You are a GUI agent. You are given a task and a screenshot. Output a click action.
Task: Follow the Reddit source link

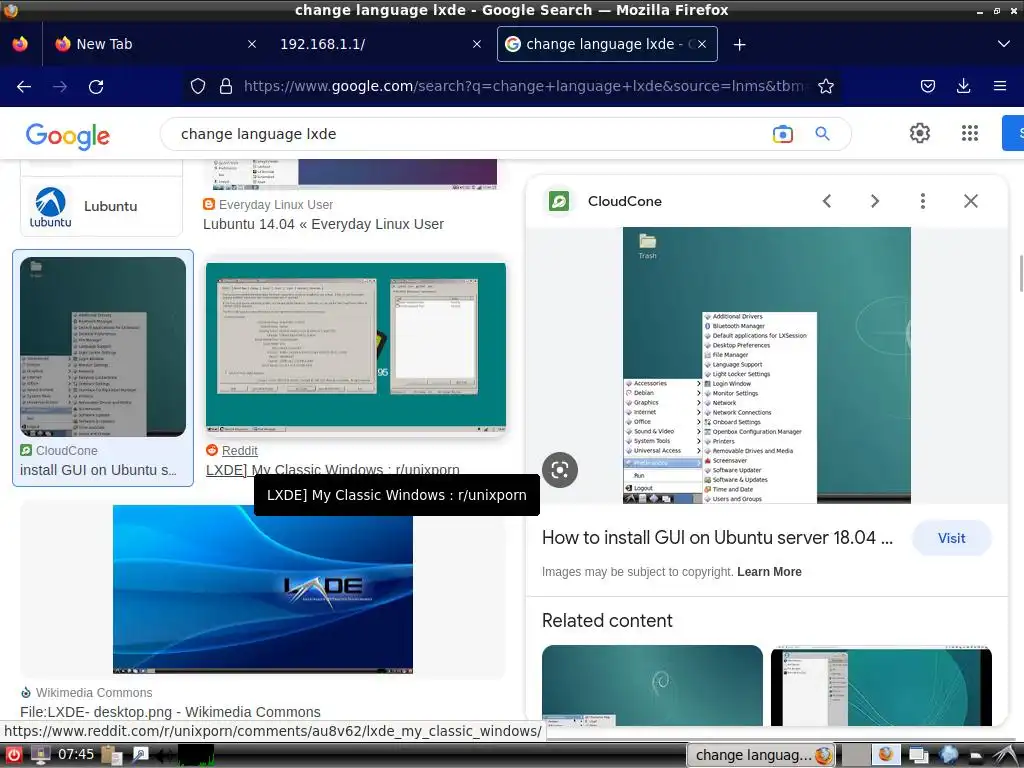click(239, 451)
